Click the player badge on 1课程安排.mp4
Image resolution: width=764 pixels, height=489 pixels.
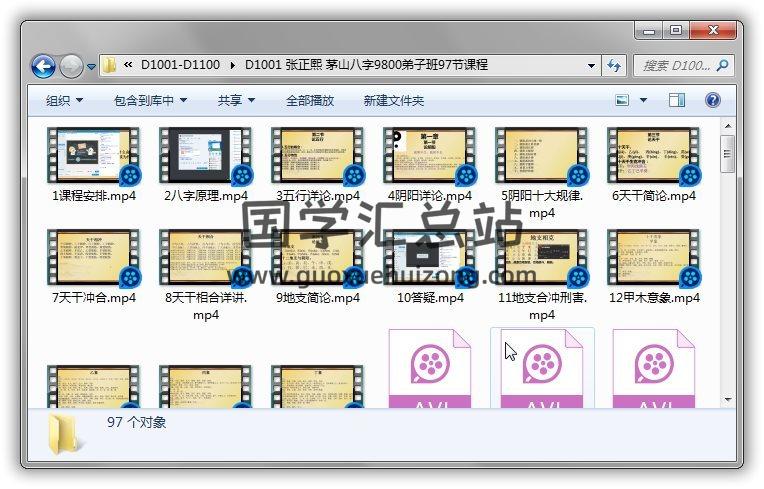pyautogui.click(x=130, y=175)
